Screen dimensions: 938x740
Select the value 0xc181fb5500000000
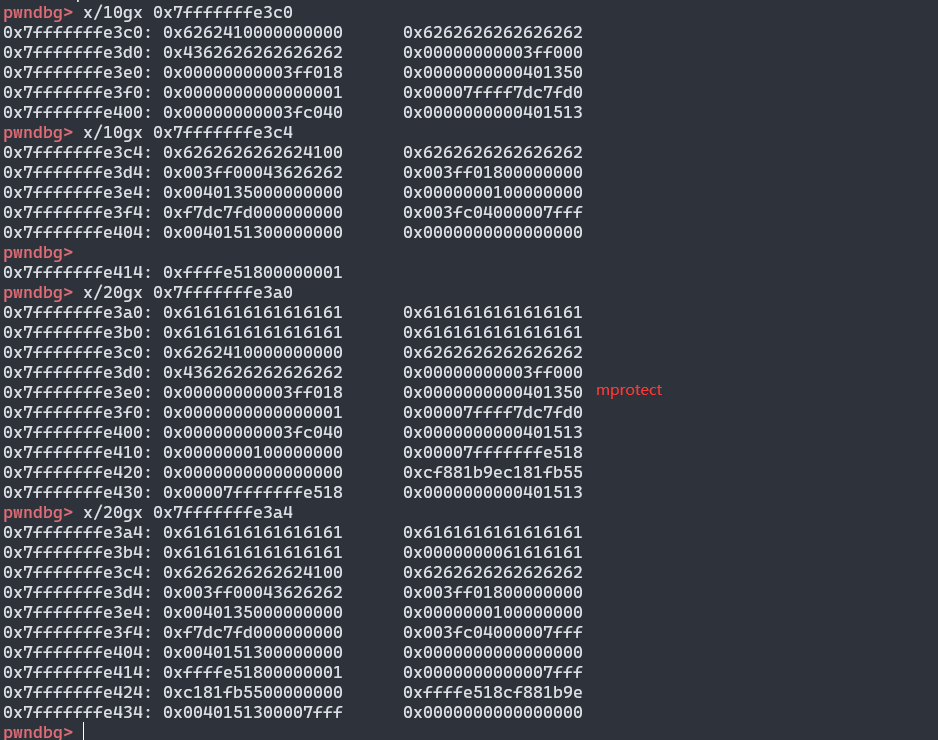click(x=253, y=692)
